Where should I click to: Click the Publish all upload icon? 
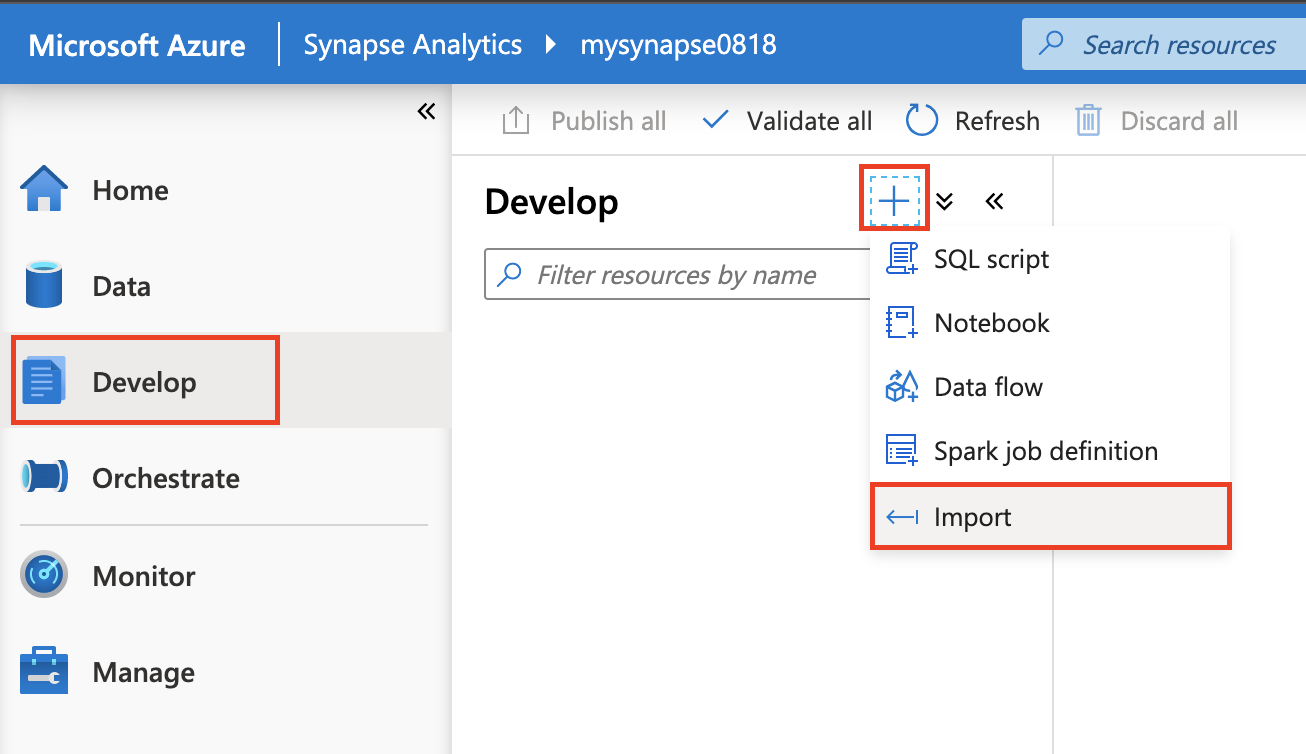(x=515, y=121)
